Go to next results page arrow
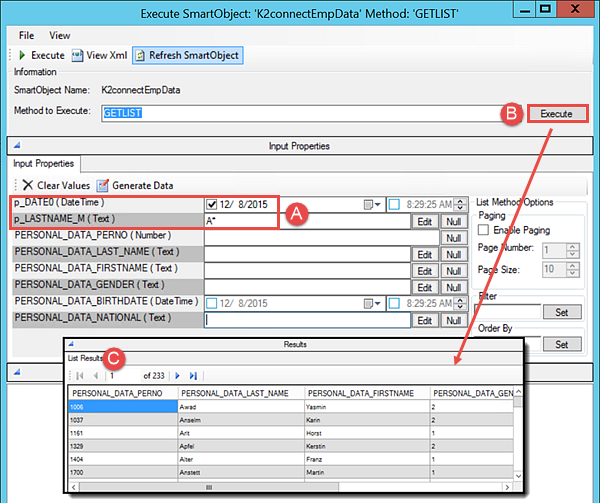The image size is (600, 503). (178, 375)
